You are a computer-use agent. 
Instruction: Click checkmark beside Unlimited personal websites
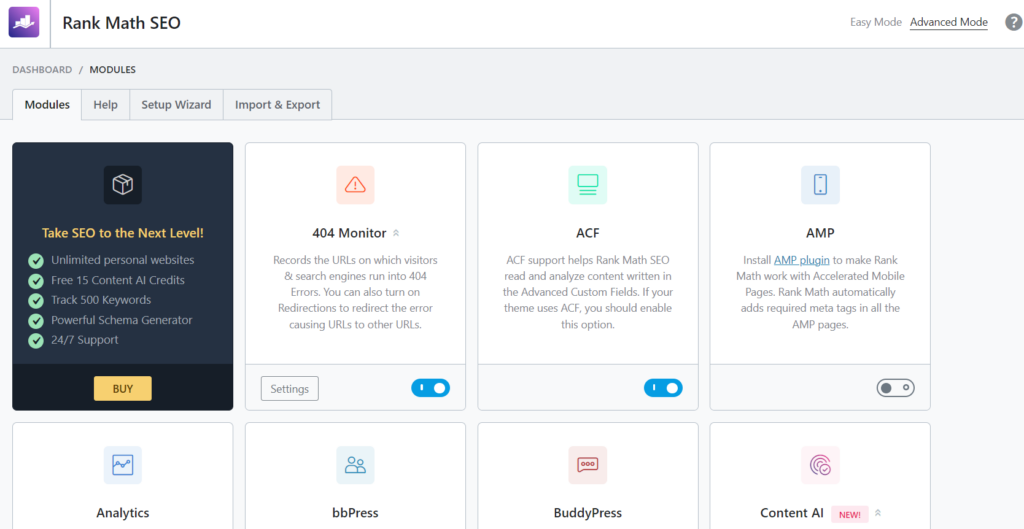(x=36, y=261)
